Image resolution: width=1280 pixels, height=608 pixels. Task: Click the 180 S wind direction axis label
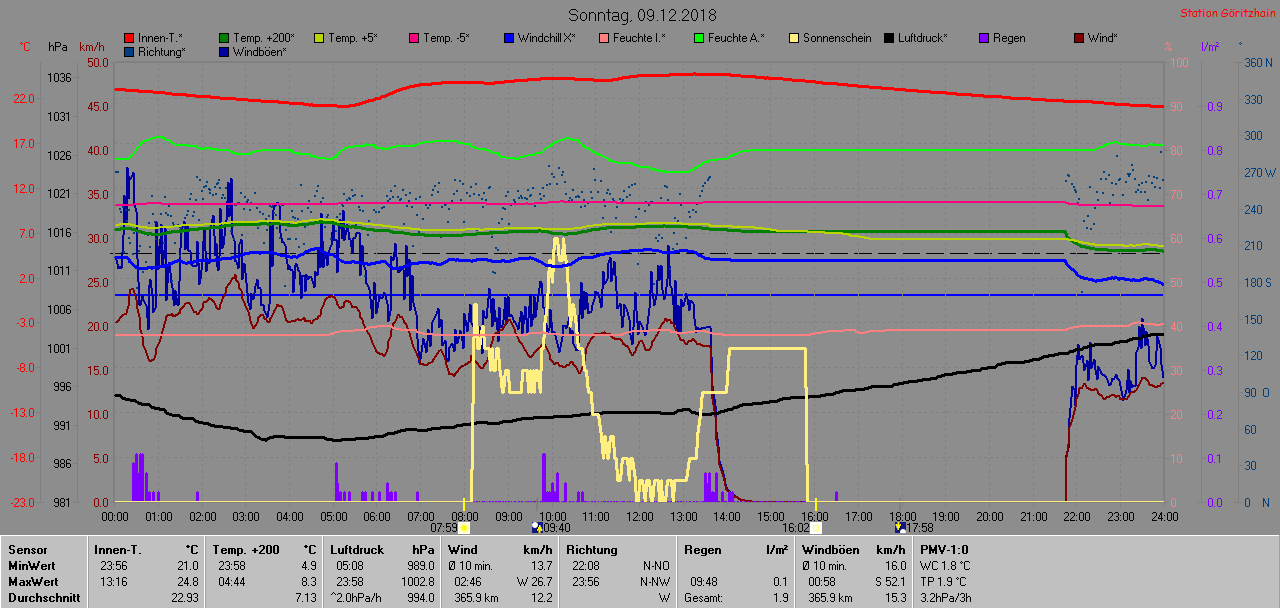click(x=1259, y=283)
